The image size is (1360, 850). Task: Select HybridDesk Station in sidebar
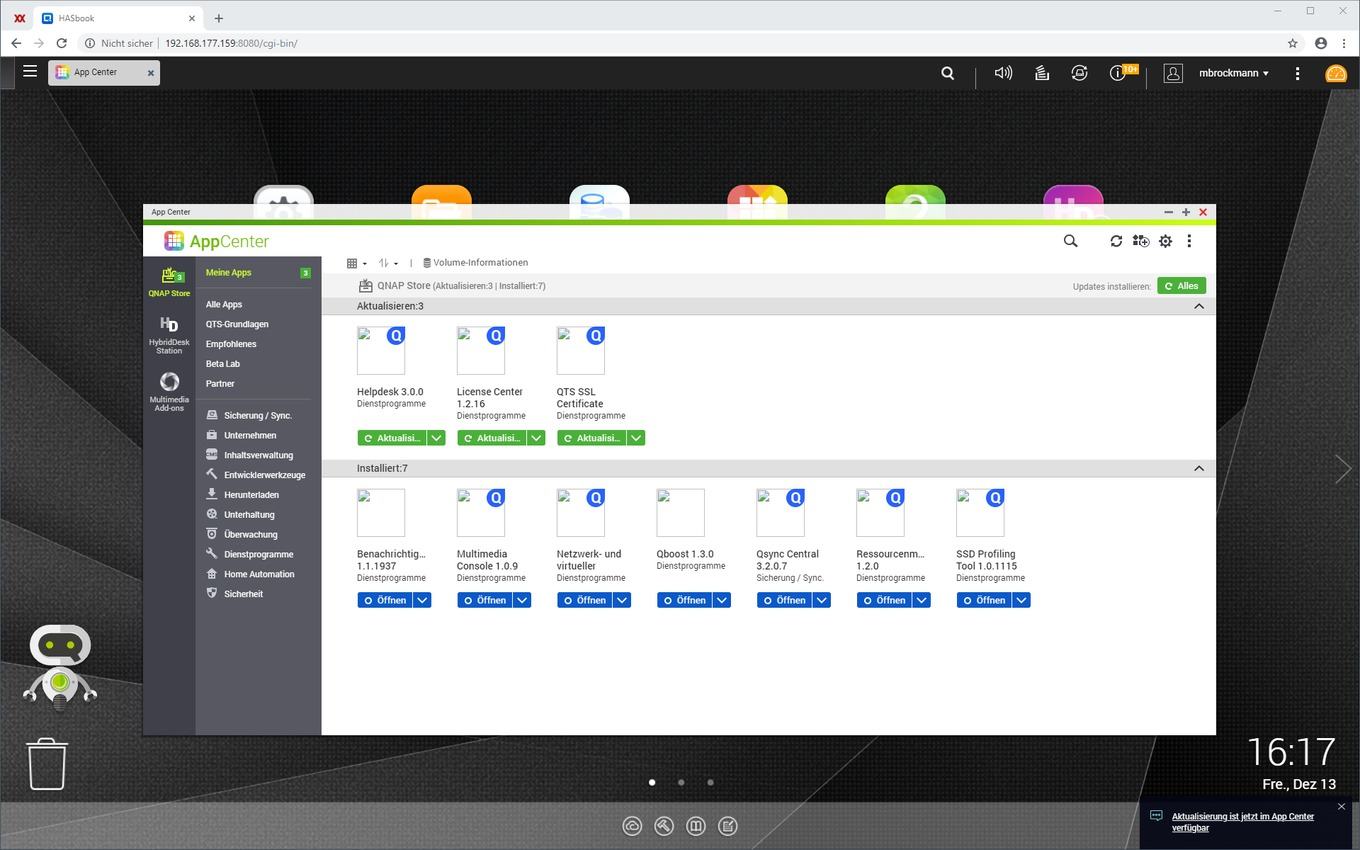pos(169,335)
